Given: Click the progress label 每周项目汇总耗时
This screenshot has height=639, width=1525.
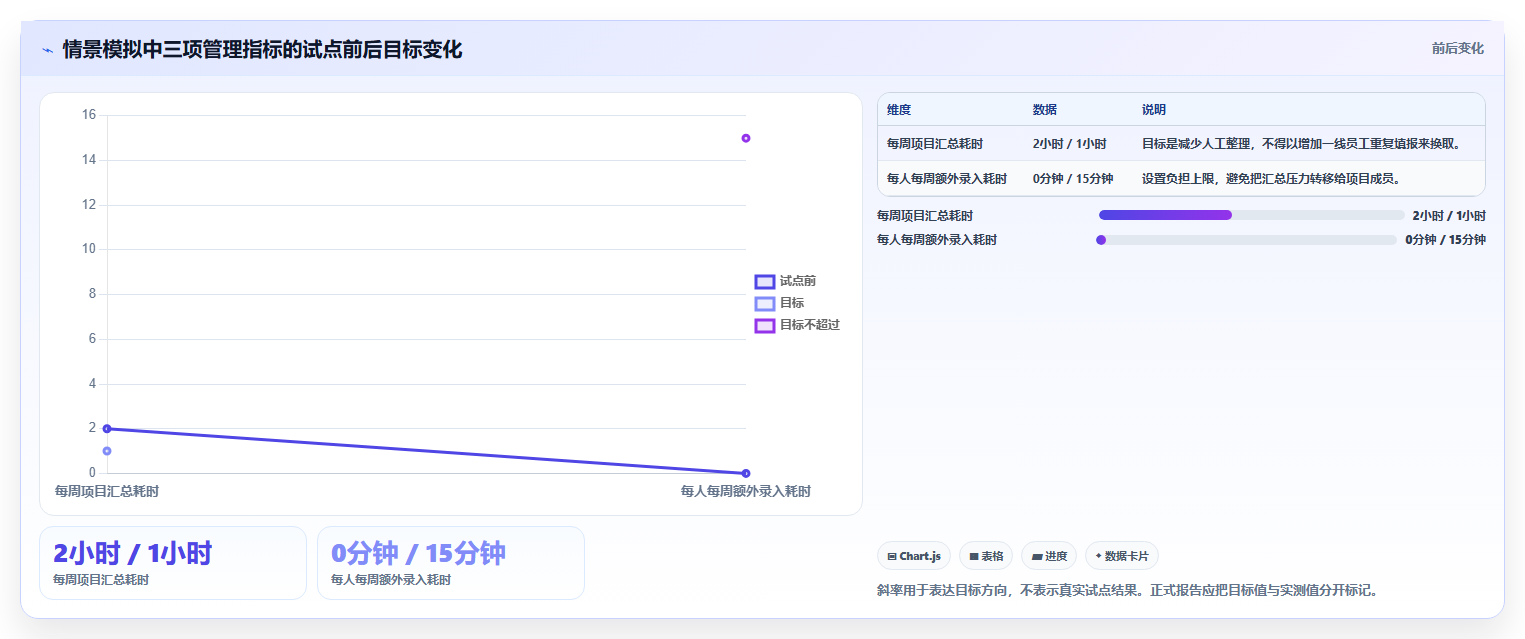Looking at the screenshot, I should pyautogui.click(x=925, y=215).
